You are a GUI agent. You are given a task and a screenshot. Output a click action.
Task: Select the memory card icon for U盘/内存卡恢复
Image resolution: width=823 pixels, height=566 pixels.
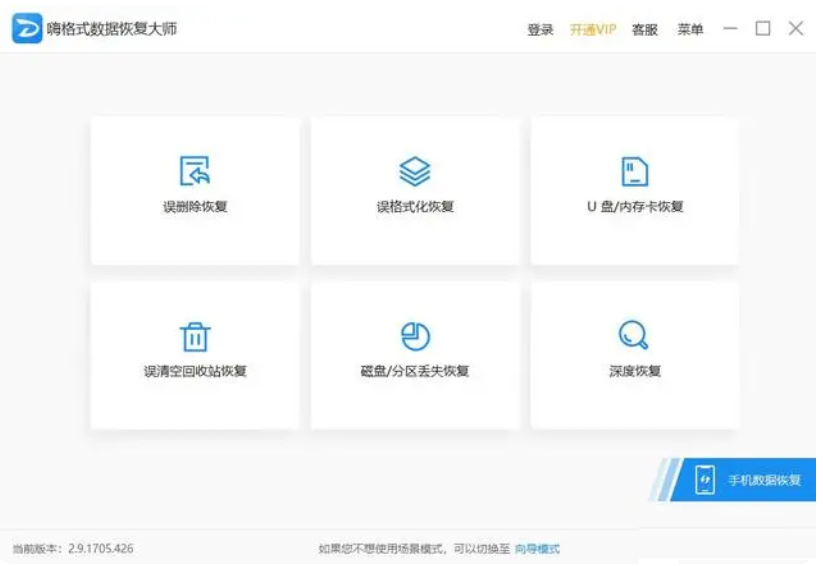634,171
